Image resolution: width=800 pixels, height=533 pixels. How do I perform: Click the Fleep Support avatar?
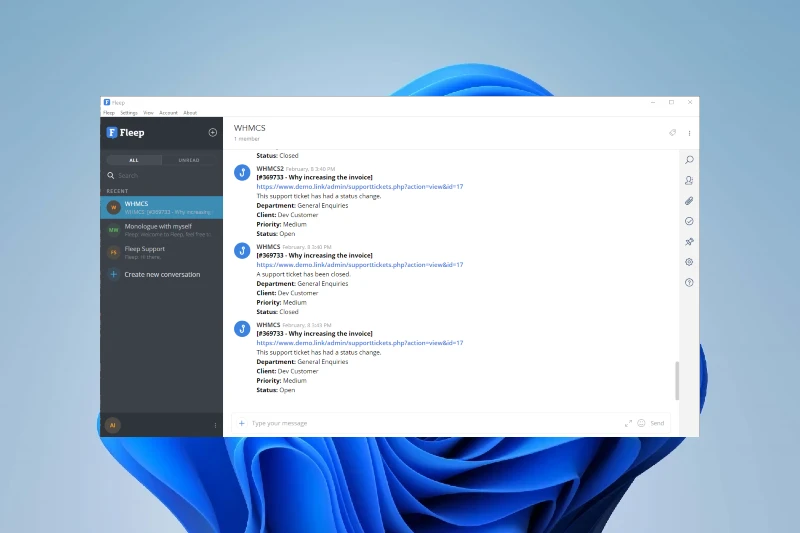tap(114, 252)
